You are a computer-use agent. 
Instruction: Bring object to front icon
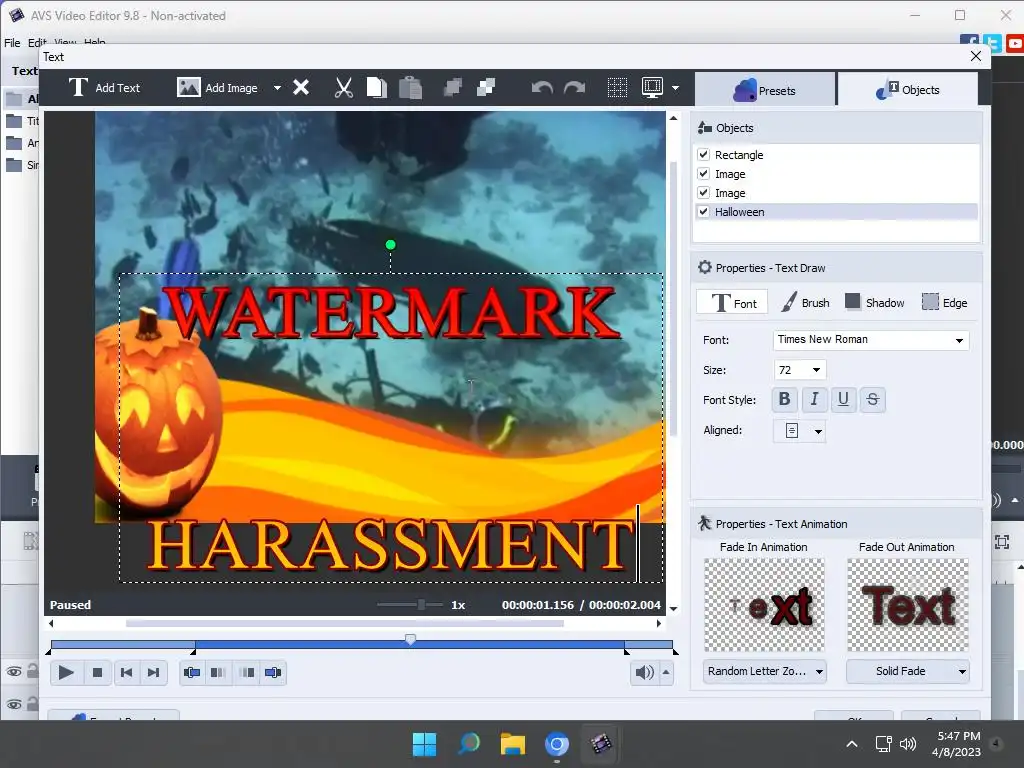coord(453,88)
